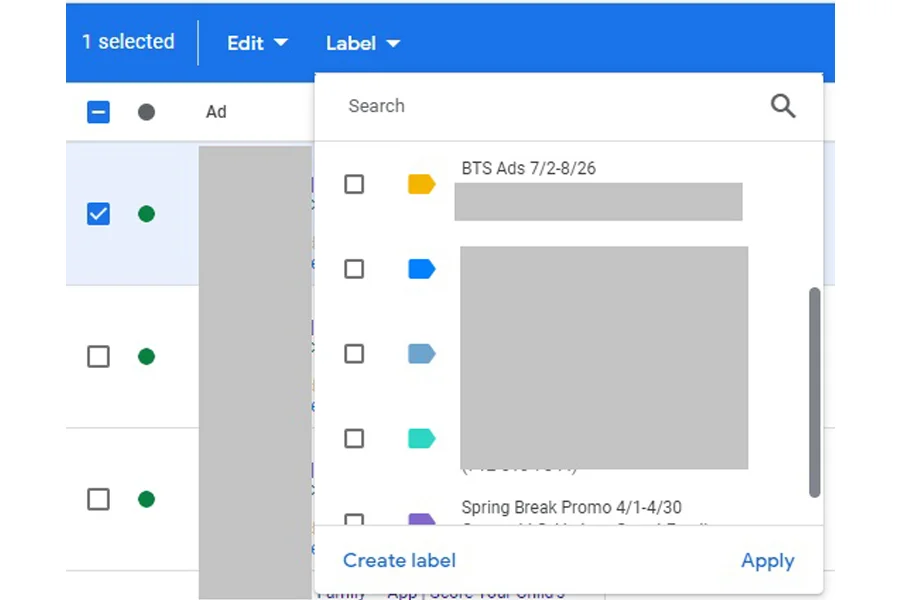Click the yellow label tag for BTS Ads

[421, 184]
